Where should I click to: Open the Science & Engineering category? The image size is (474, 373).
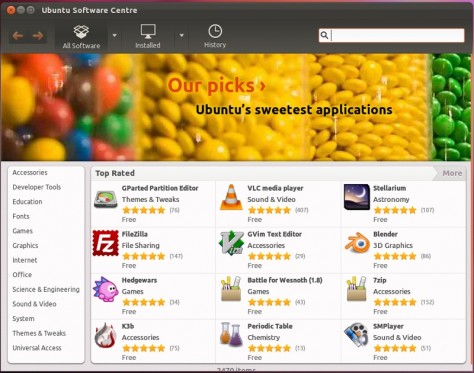coord(46,289)
